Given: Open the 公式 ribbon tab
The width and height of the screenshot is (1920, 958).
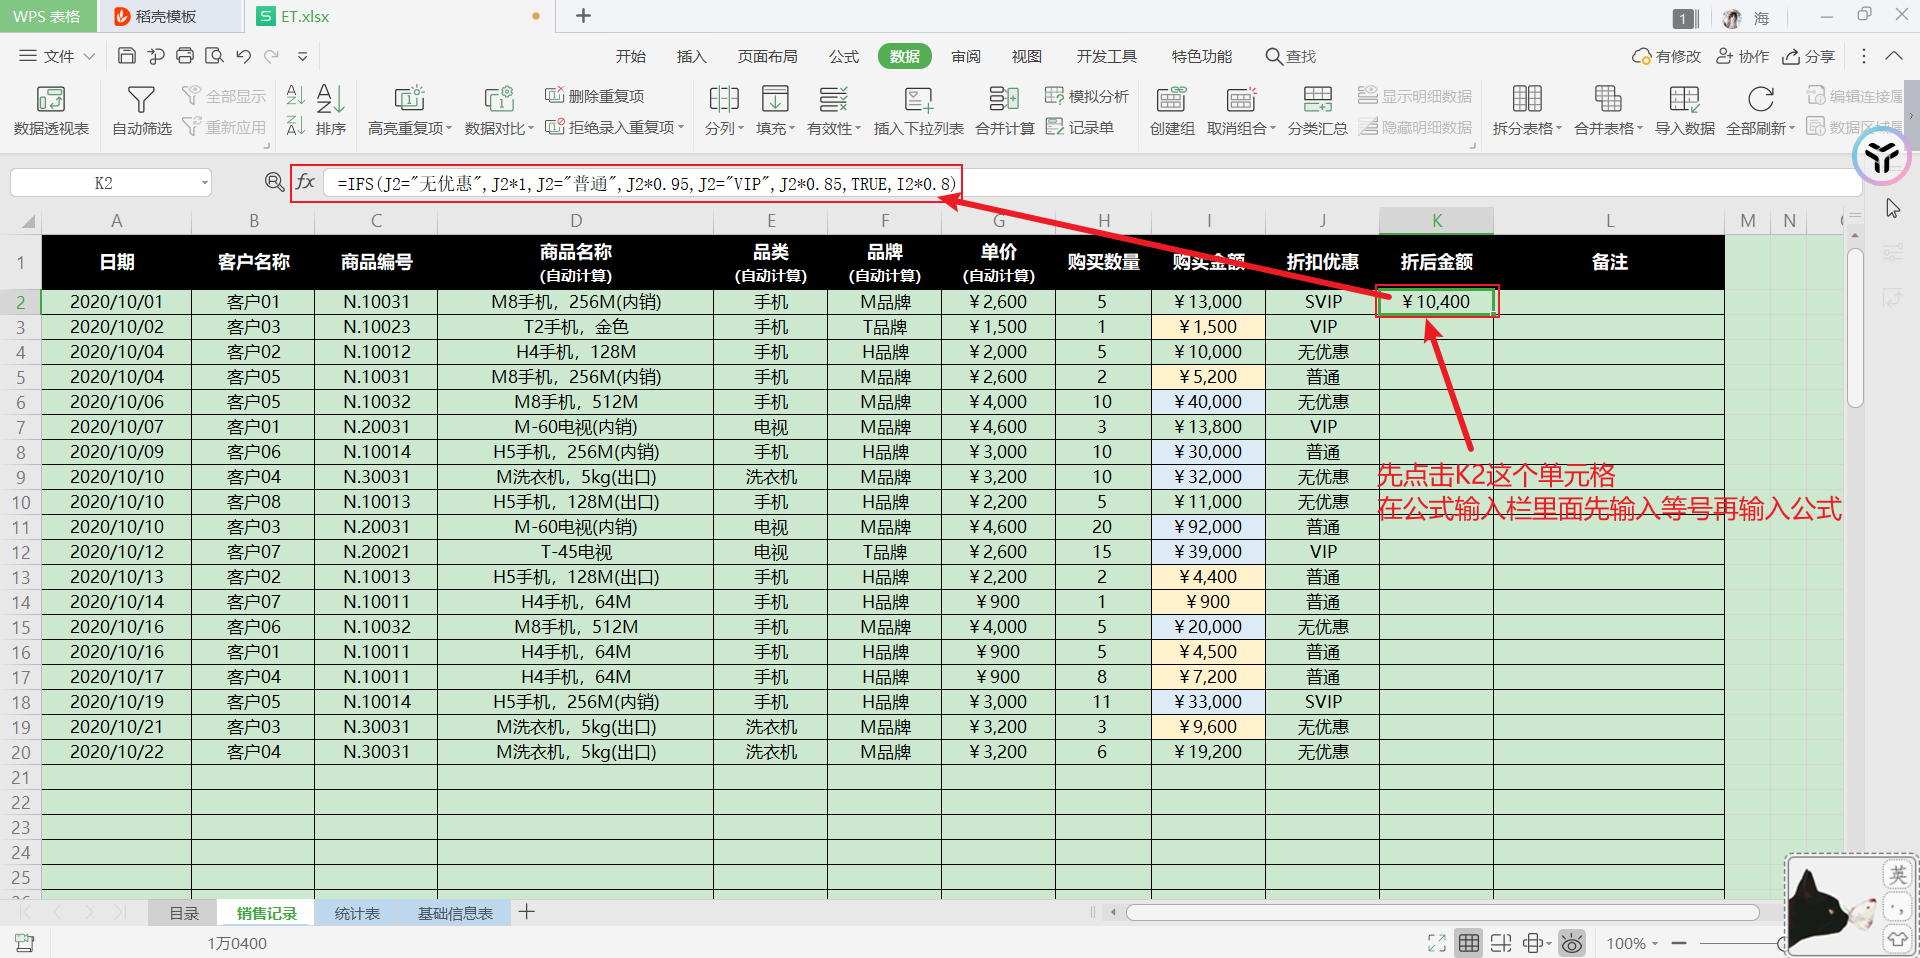Looking at the screenshot, I should (x=843, y=56).
